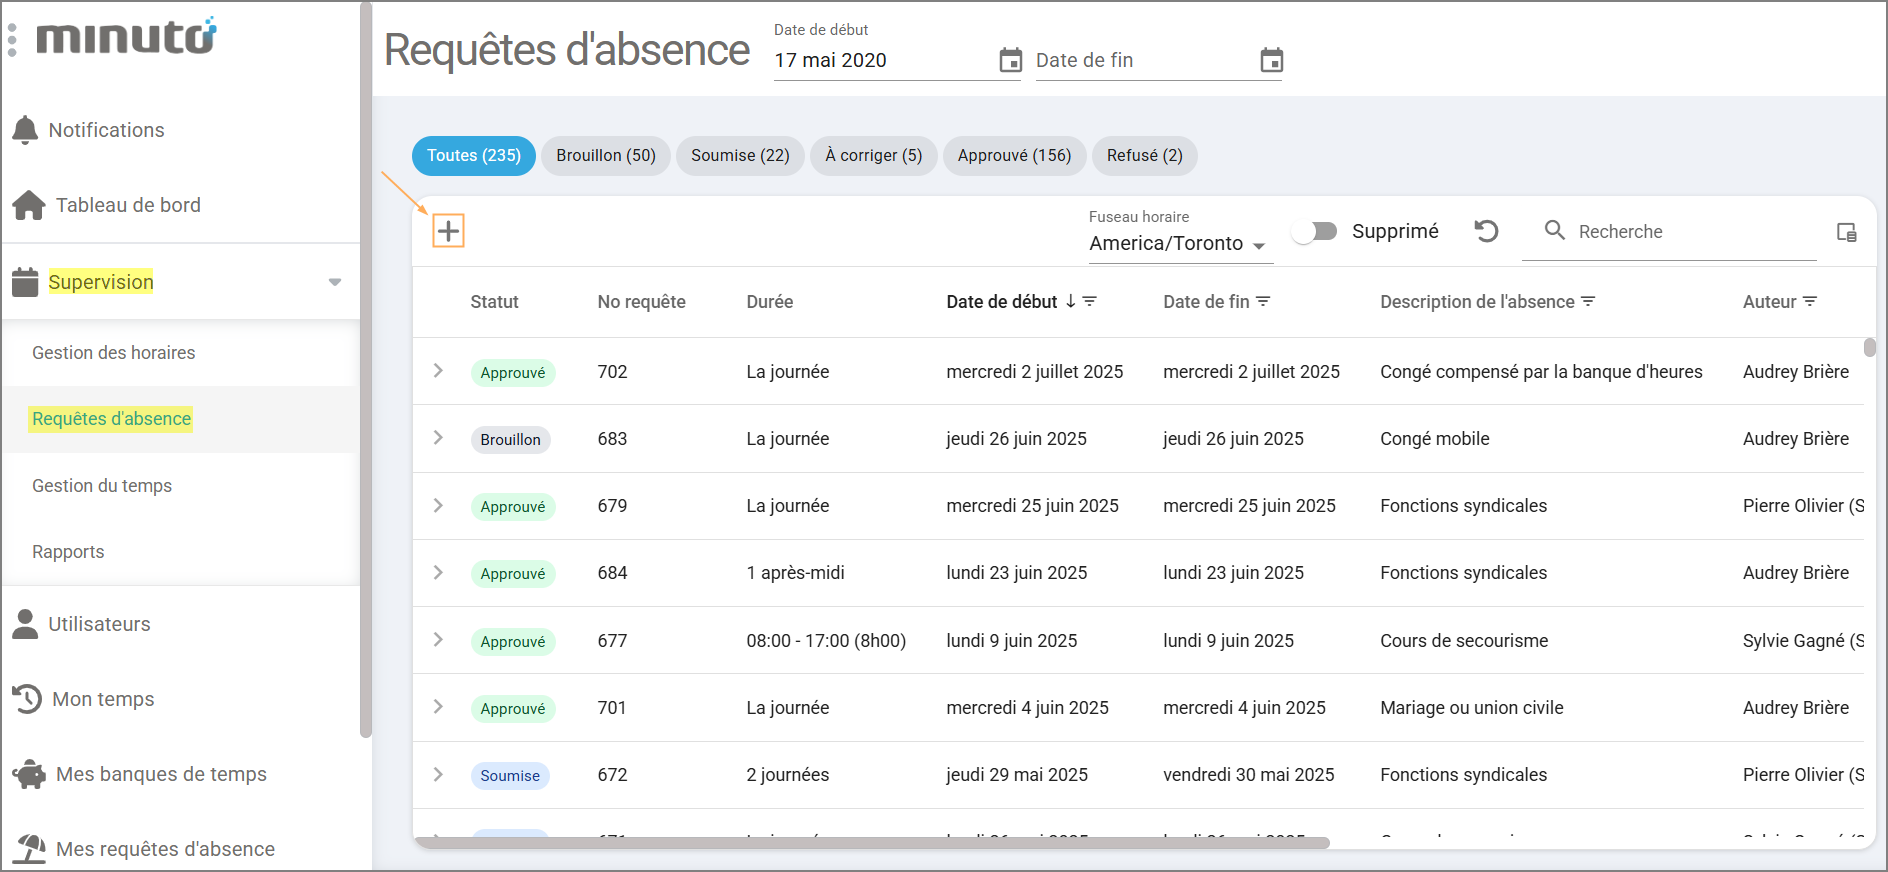Viewport: 1888px width, 872px height.
Task: Open the column display settings icon
Action: click(1847, 232)
